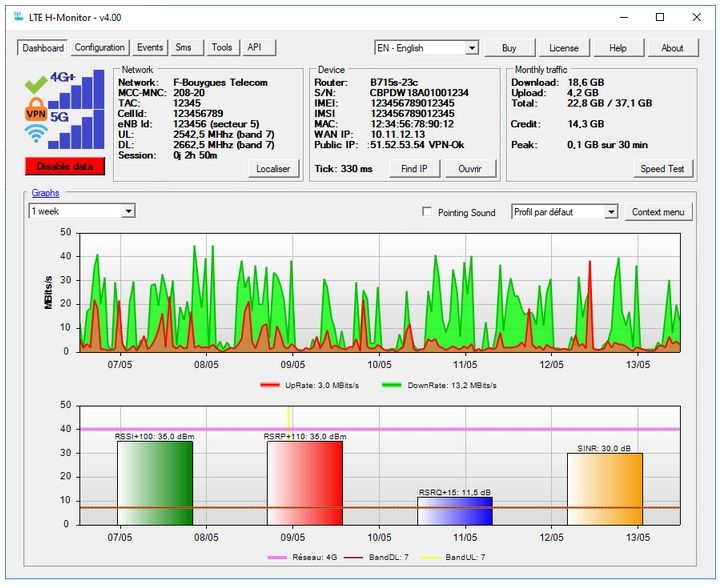Click the 5G signal strength bars

tap(76, 129)
